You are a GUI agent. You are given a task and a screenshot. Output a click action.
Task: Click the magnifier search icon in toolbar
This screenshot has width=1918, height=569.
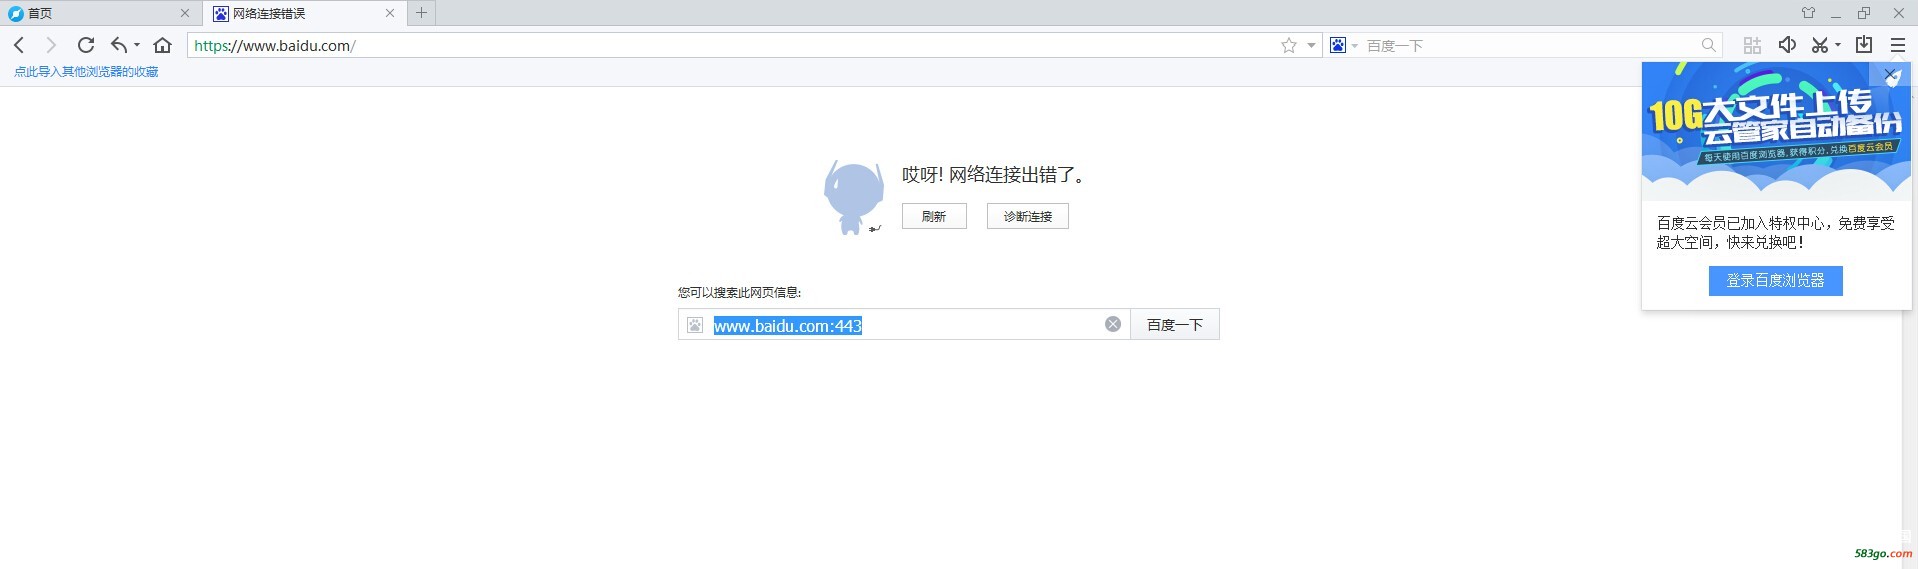pyautogui.click(x=1709, y=45)
